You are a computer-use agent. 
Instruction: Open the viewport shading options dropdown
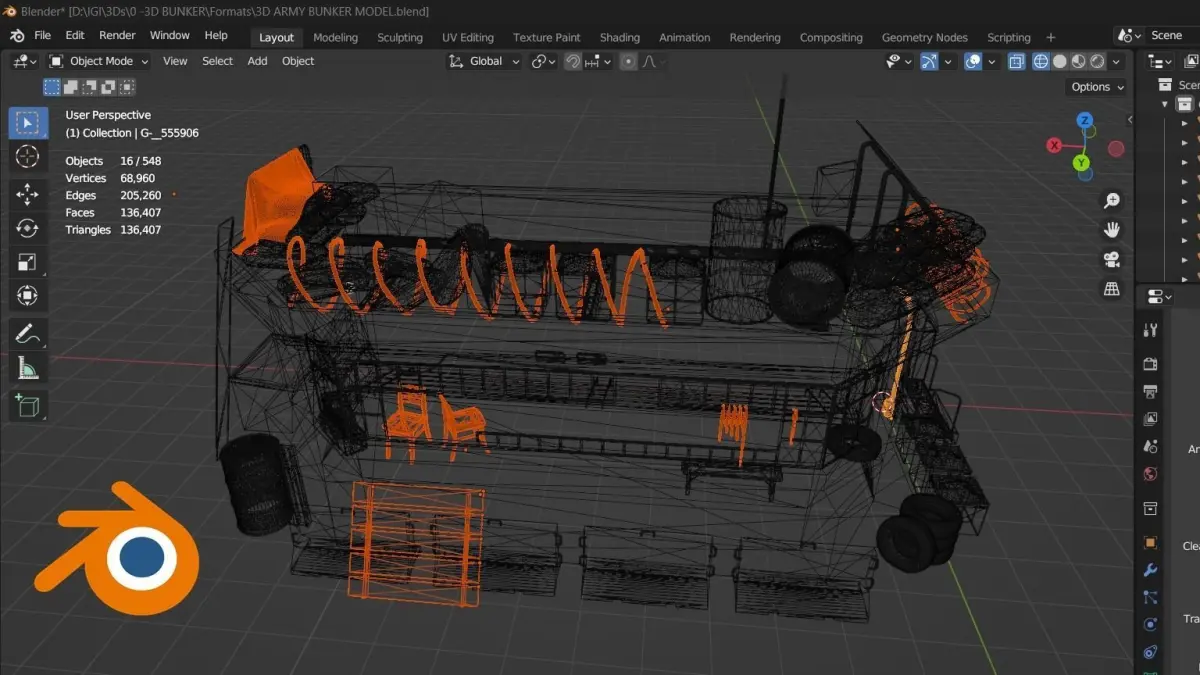click(x=1115, y=61)
